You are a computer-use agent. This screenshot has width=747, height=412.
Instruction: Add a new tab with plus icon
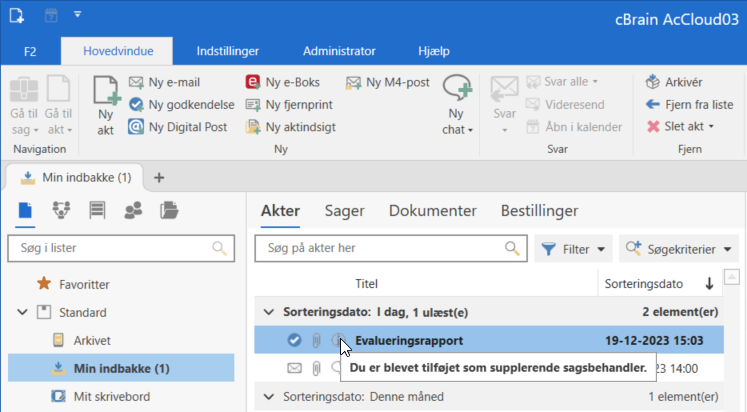[x=158, y=177]
